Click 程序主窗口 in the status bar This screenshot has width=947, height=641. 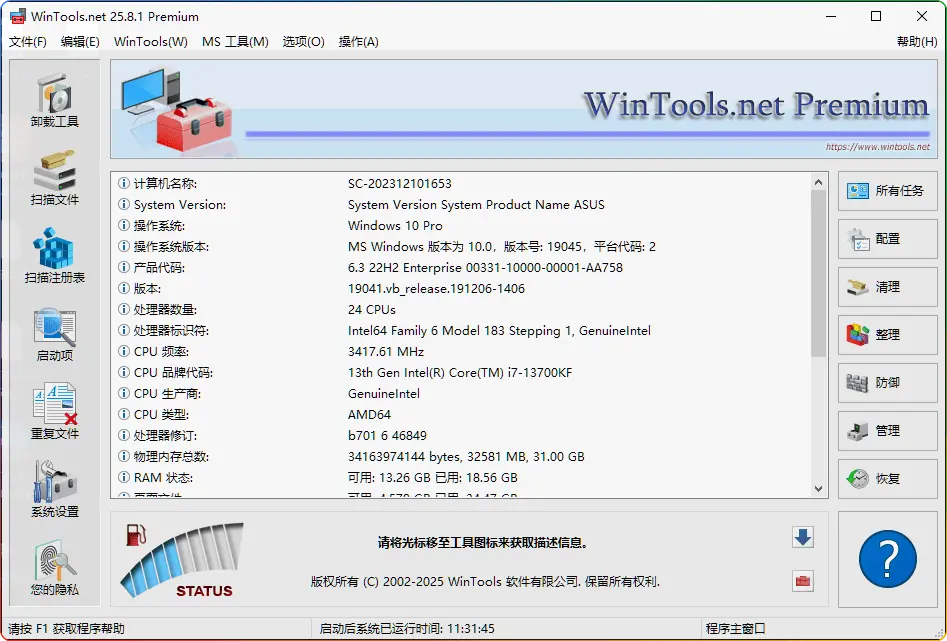(x=735, y=629)
